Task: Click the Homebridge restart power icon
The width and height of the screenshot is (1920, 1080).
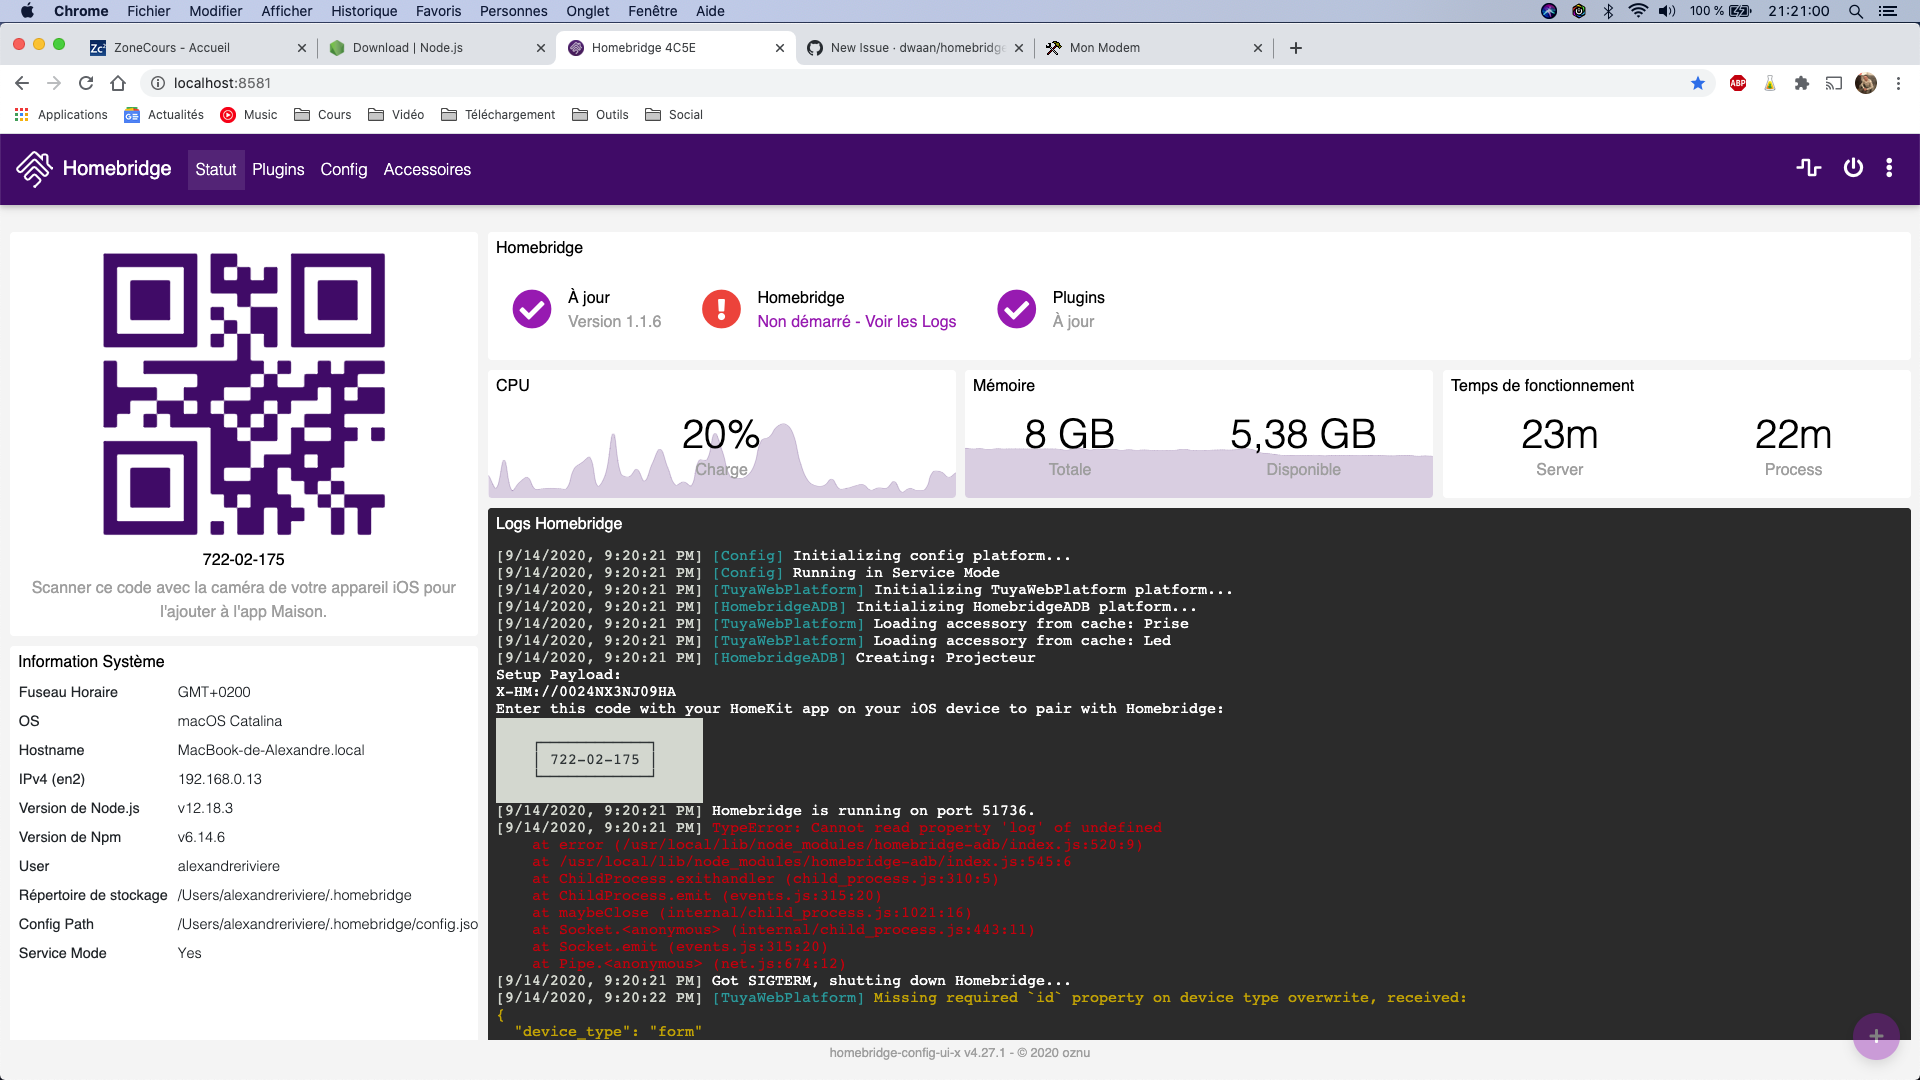Action: (x=1853, y=168)
